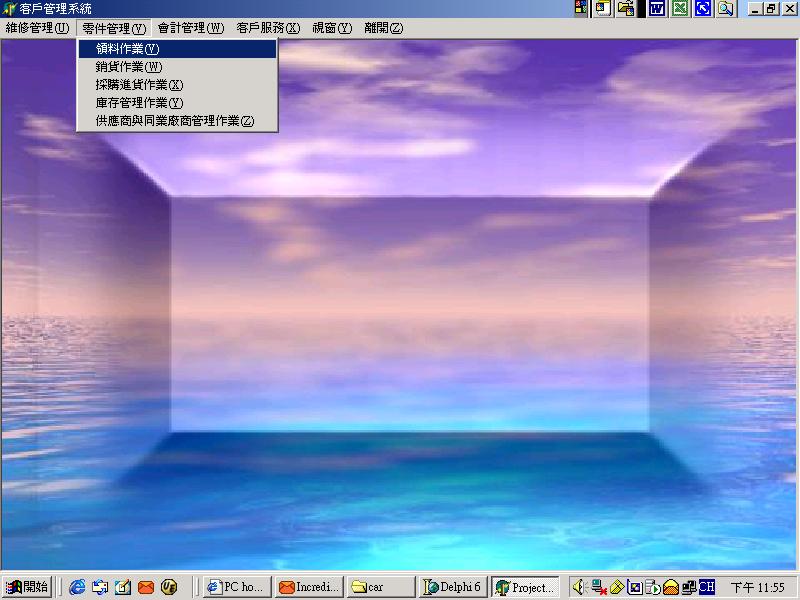Open the 會計管理 menu
The height and width of the screenshot is (600, 800).
[x=190, y=28]
